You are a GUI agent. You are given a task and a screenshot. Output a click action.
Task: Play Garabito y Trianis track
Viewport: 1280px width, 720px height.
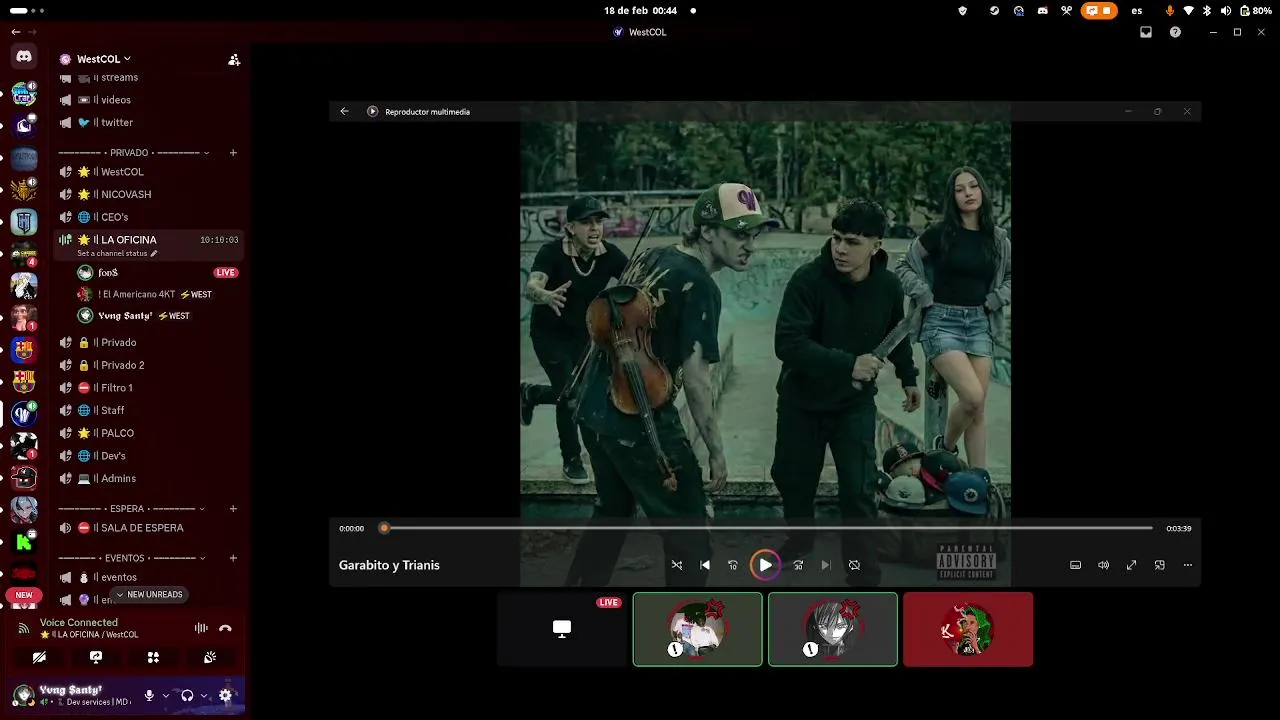pos(765,565)
